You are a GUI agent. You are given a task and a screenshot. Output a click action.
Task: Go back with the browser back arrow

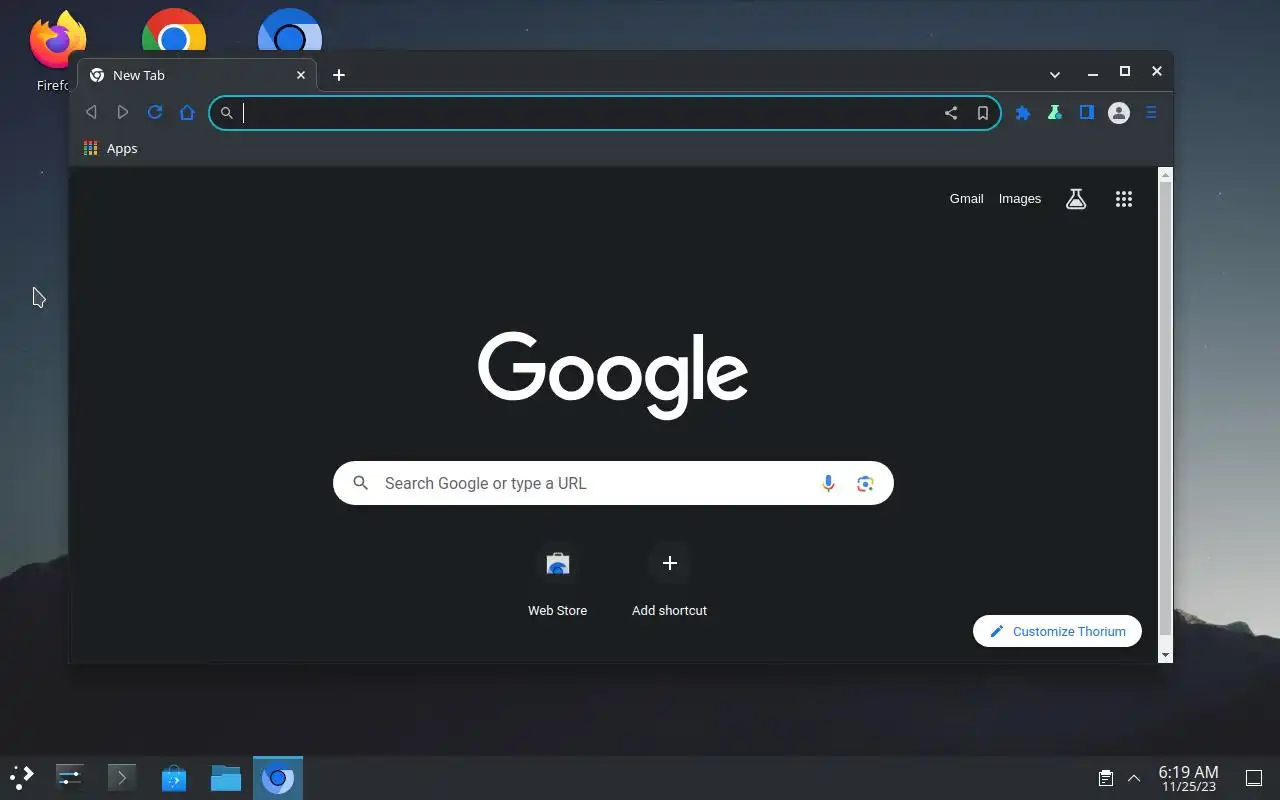[x=91, y=112]
